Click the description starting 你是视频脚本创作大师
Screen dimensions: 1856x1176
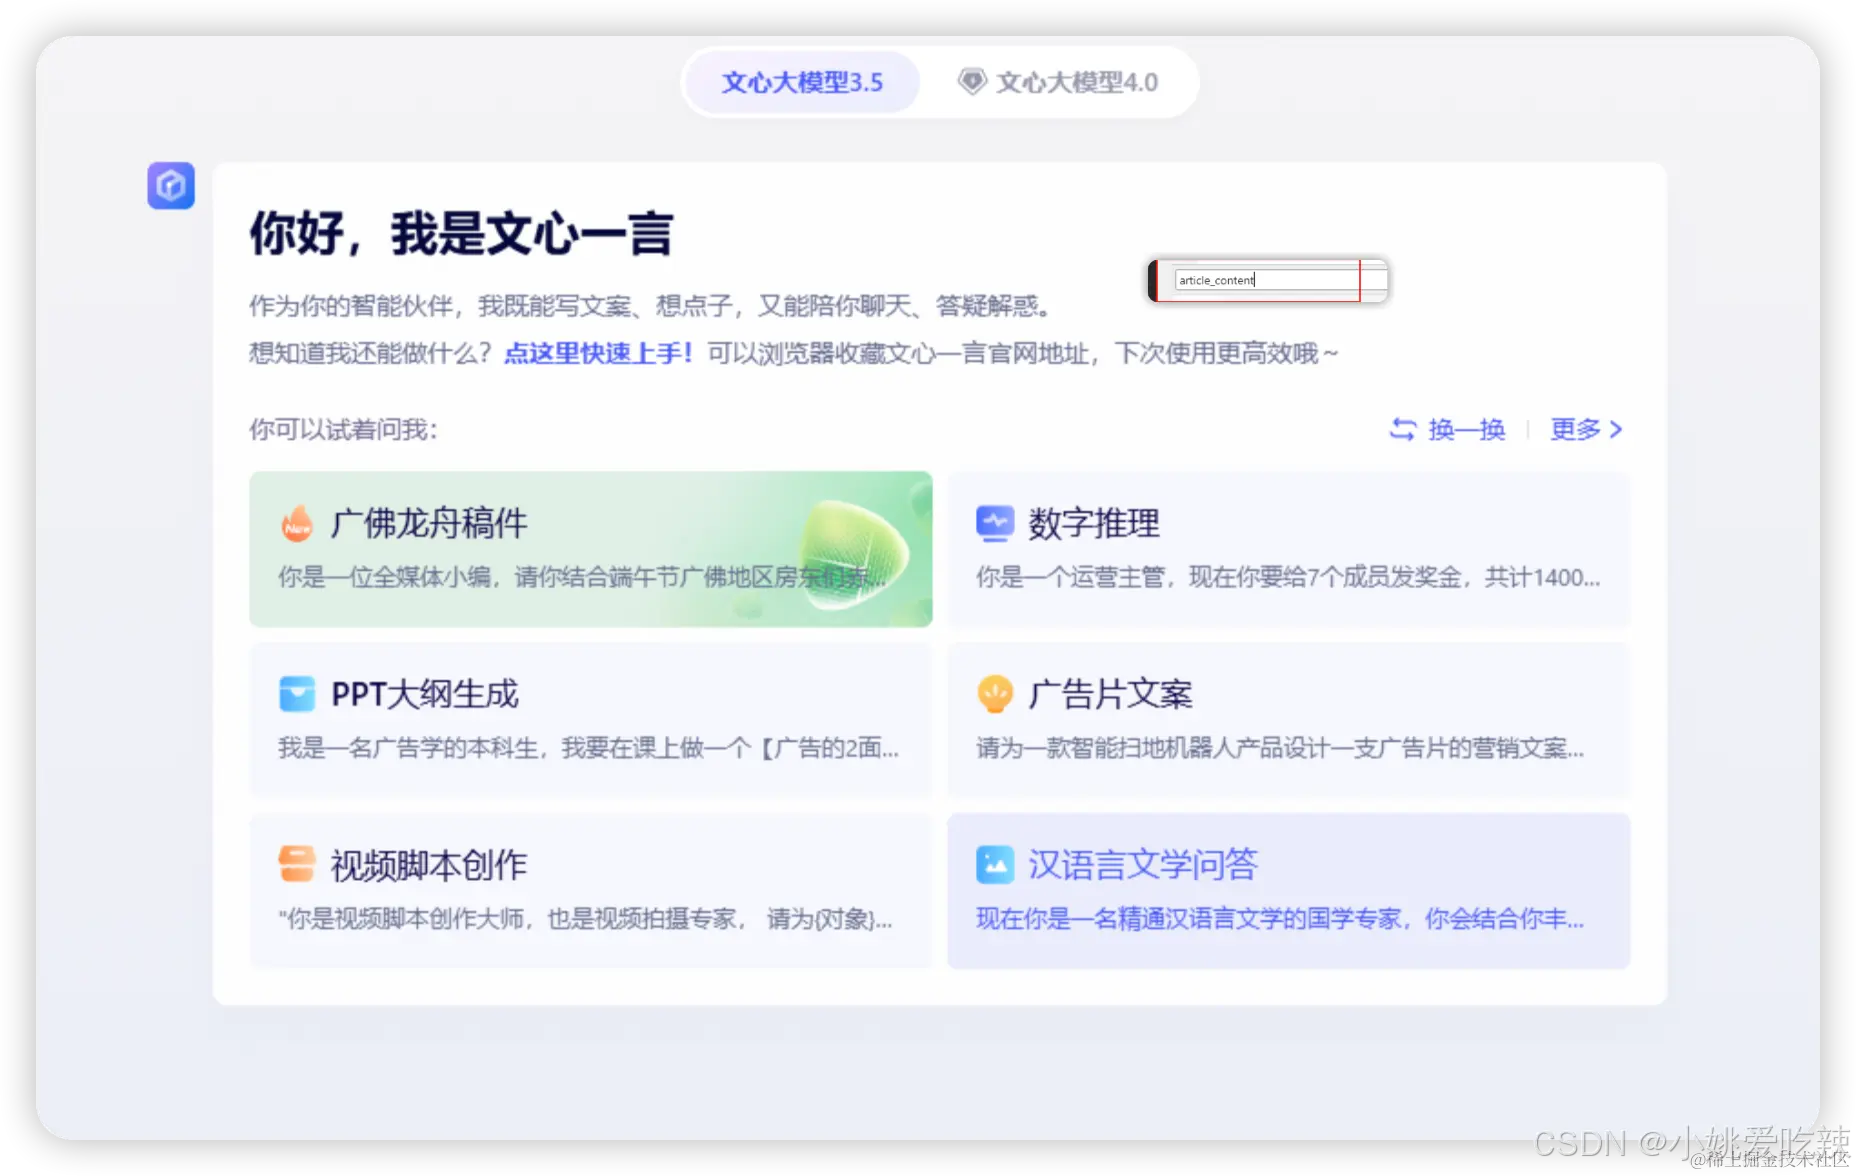(x=585, y=919)
